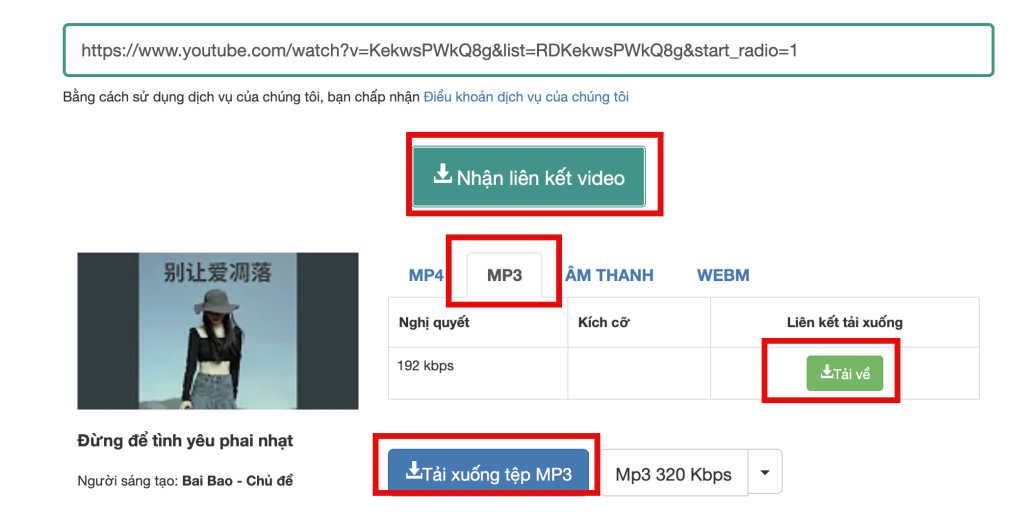Click into the YouTube URL input field

pos(528,50)
